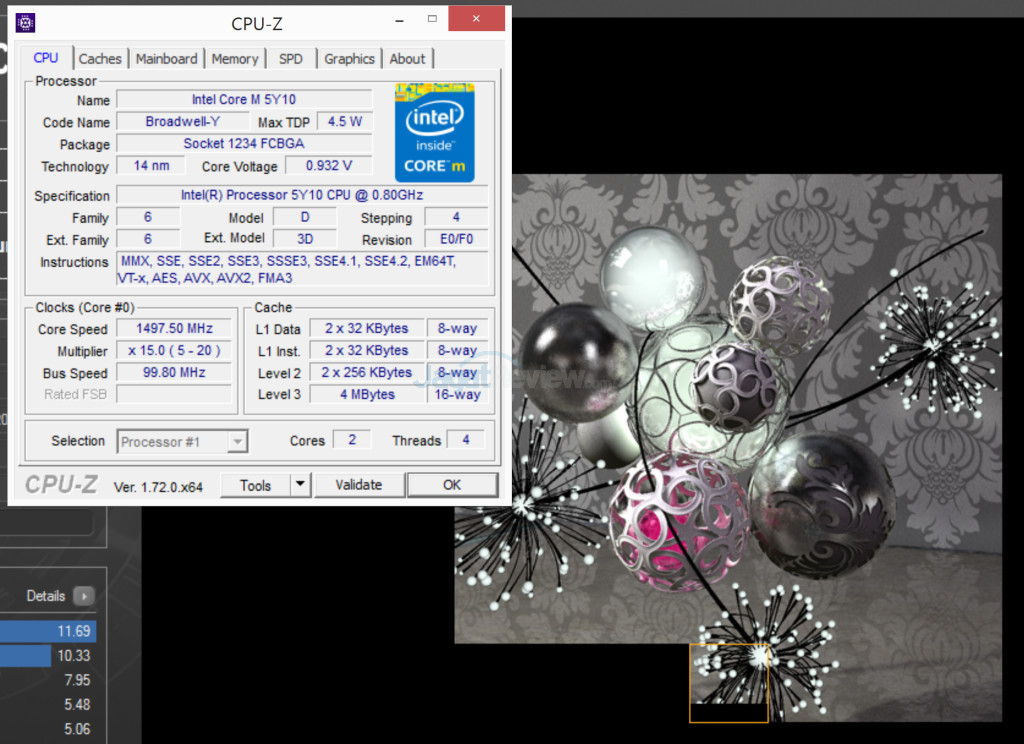Image resolution: width=1024 pixels, height=744 pixels.
Task: Click the Intel Core M 5Y10 name field
Action: click(x=244, y=99)
